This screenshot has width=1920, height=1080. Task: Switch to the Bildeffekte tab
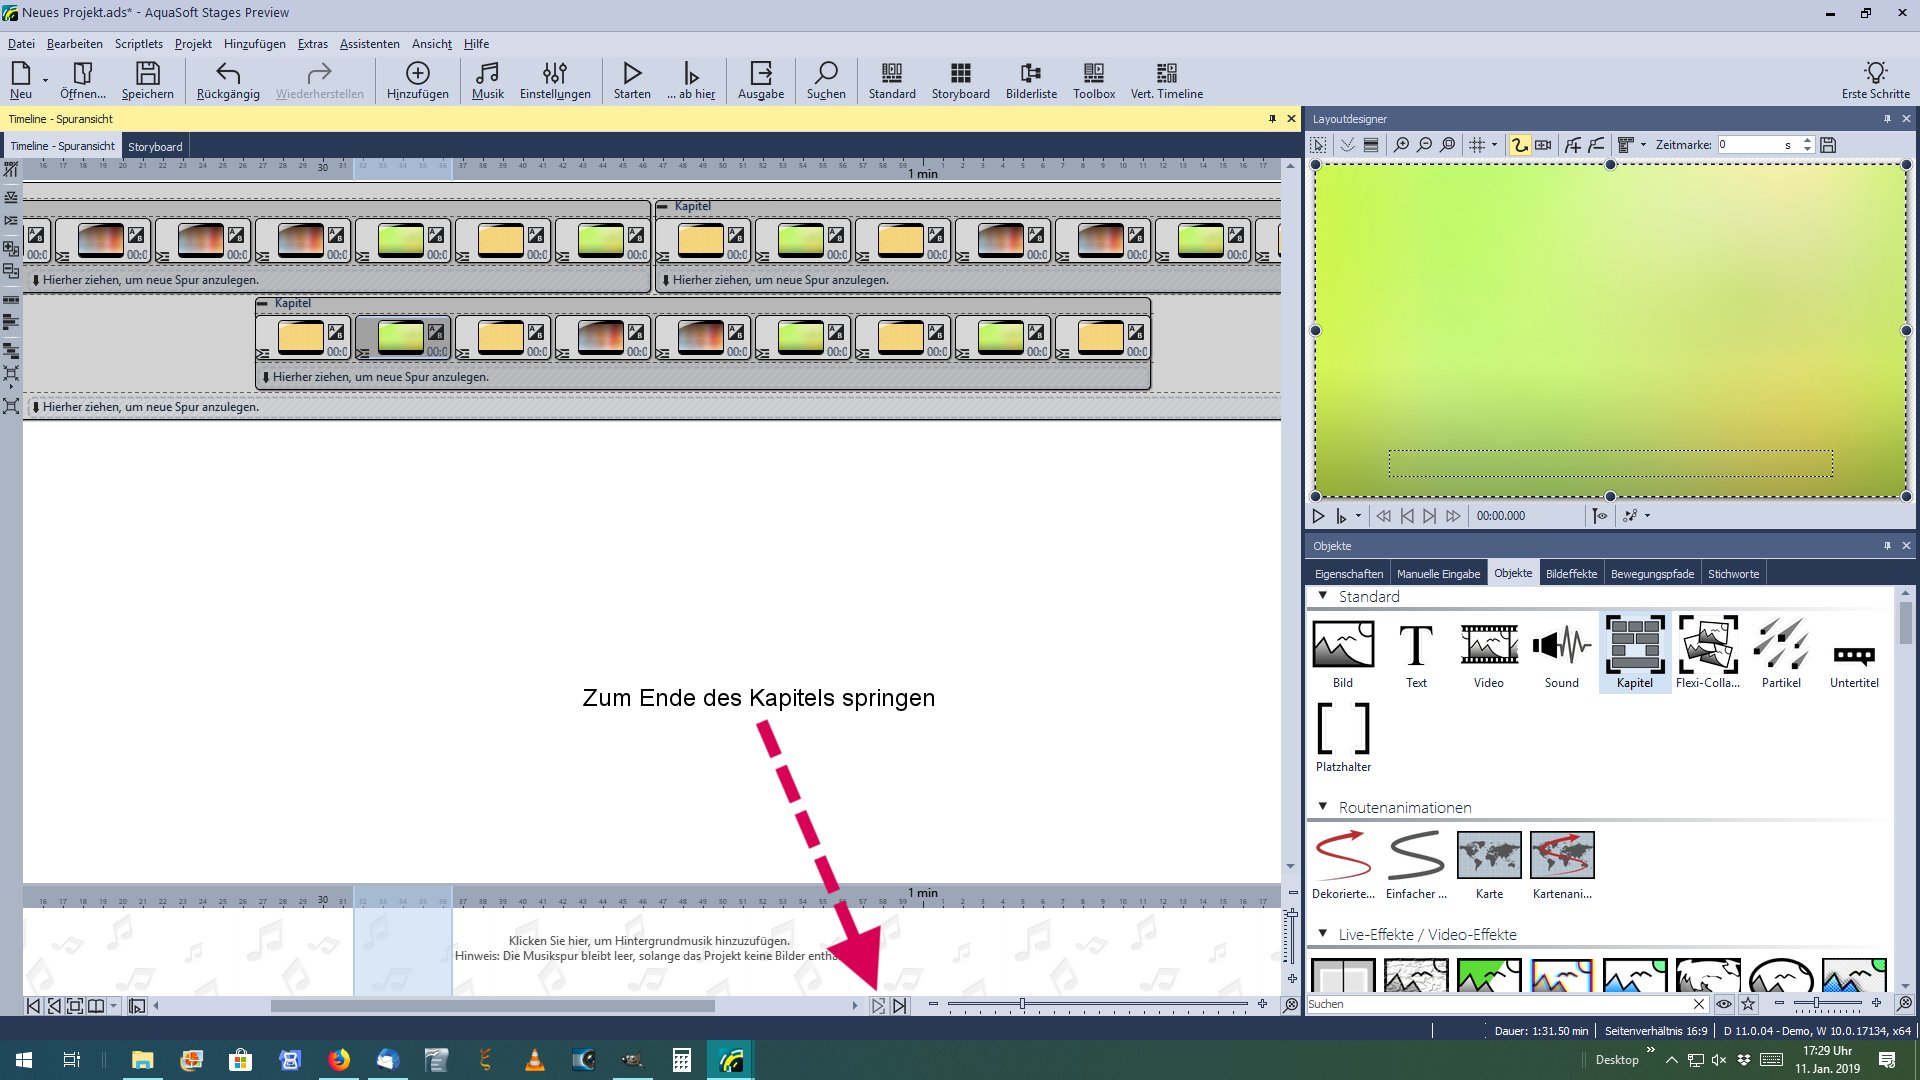pos(1571,574)
